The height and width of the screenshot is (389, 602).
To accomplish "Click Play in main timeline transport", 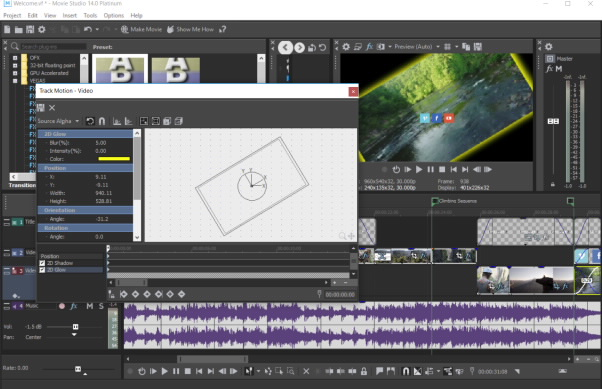I will tap(164, 371).
